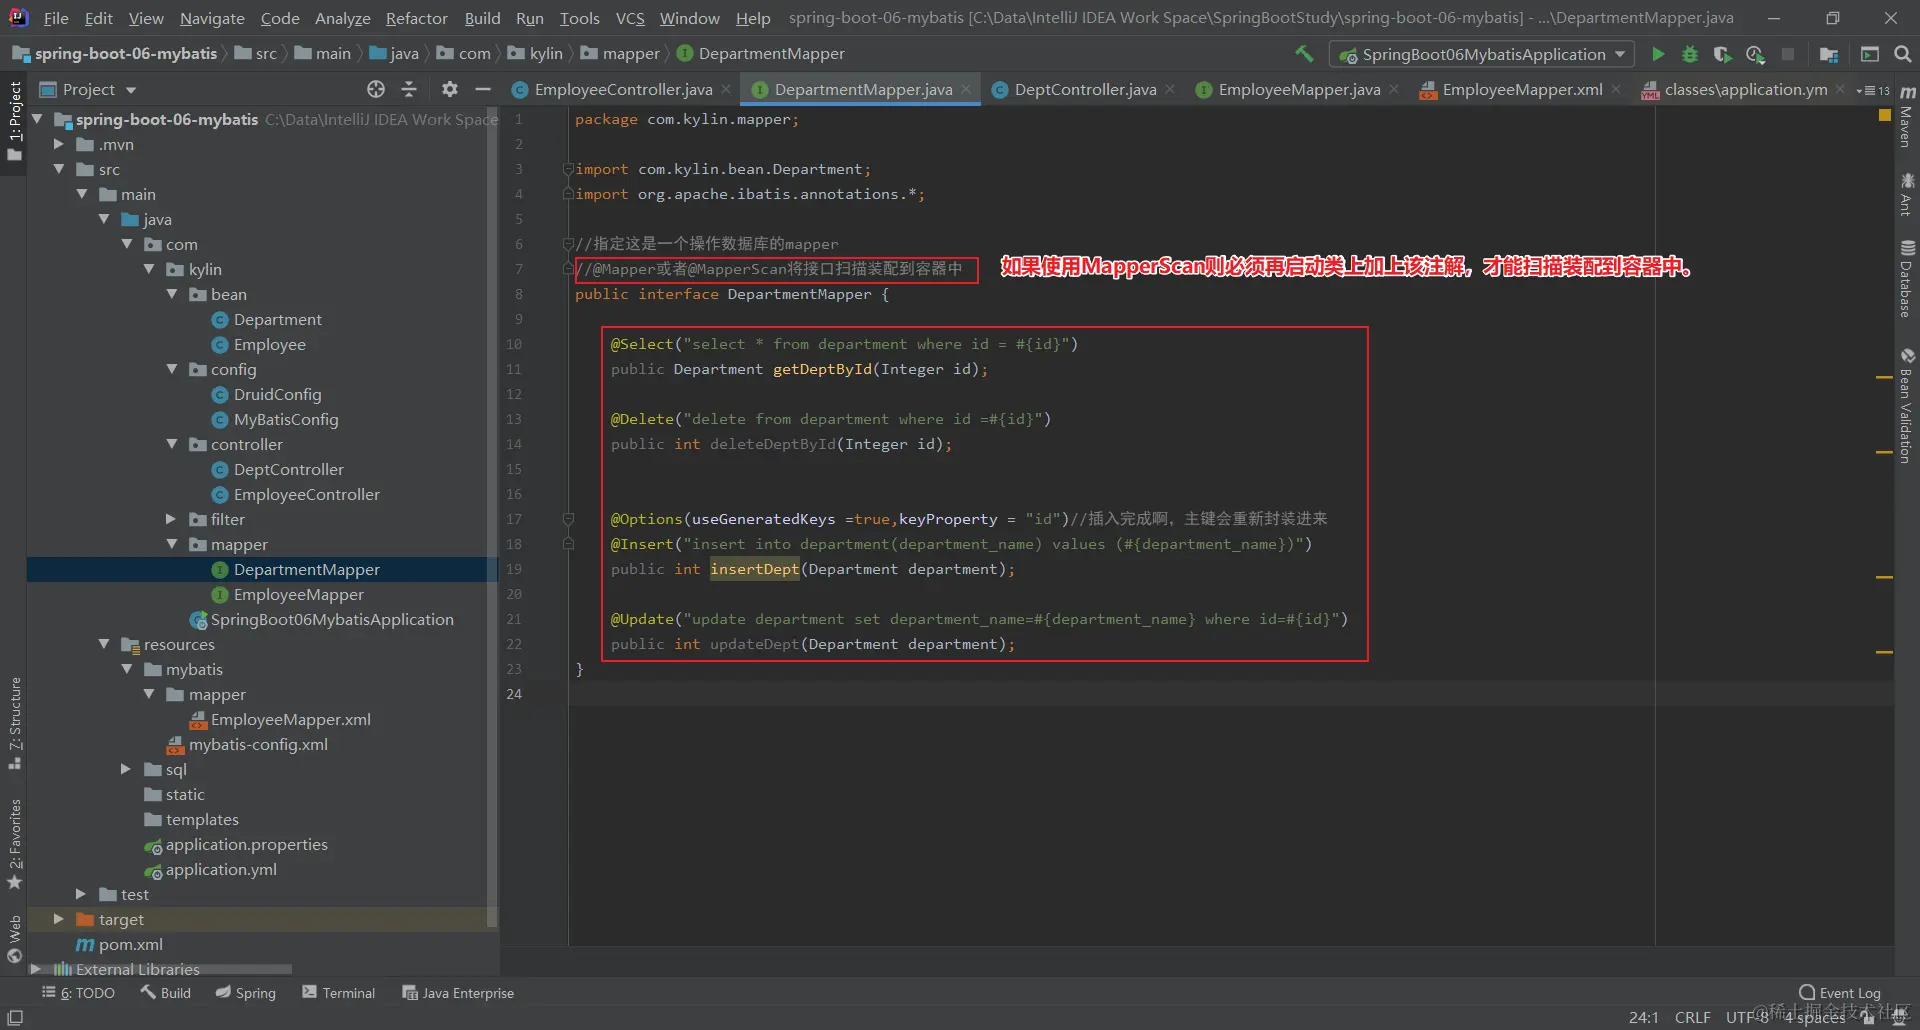Image resolution: width=1920 pixels, height=1030 pixels.
Task: Click CRLF line separator in status bar
Action: click(1693, 1017)
